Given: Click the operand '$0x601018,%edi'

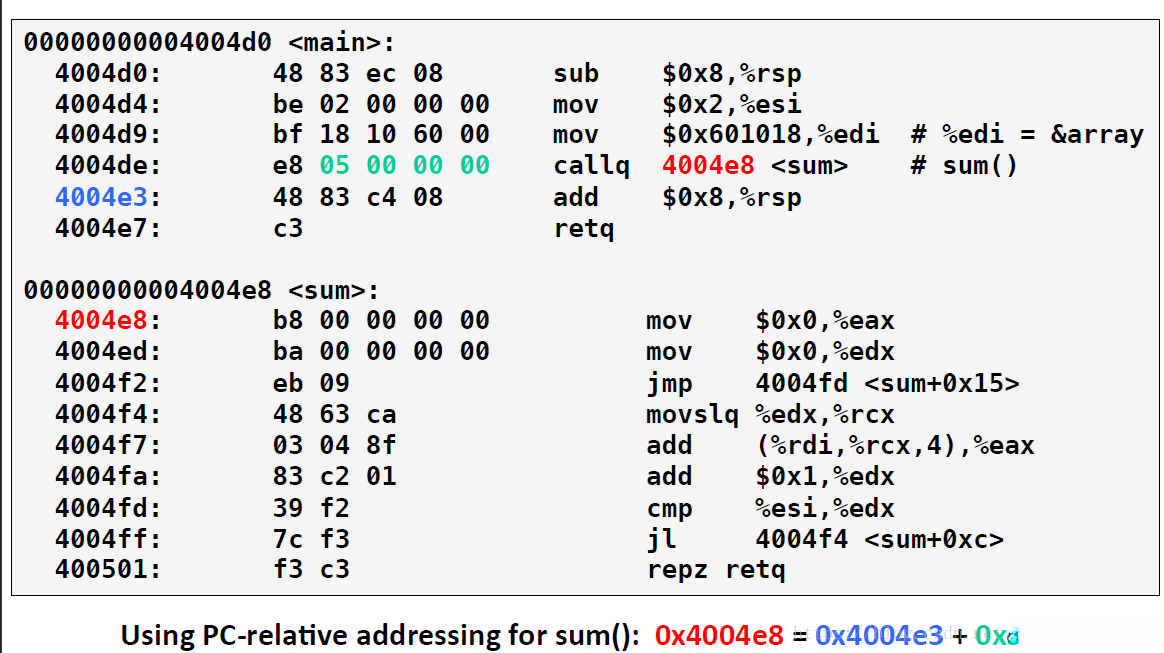Looking at the screenshot, I should tap(771, 134).
